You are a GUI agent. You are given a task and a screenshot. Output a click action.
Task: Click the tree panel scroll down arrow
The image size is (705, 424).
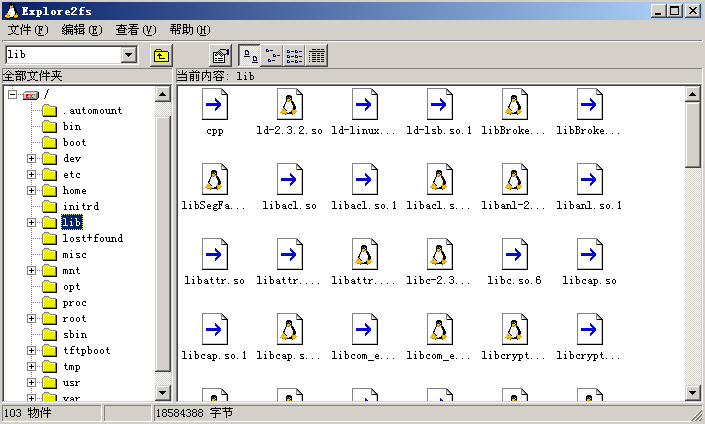click(162, 393)
